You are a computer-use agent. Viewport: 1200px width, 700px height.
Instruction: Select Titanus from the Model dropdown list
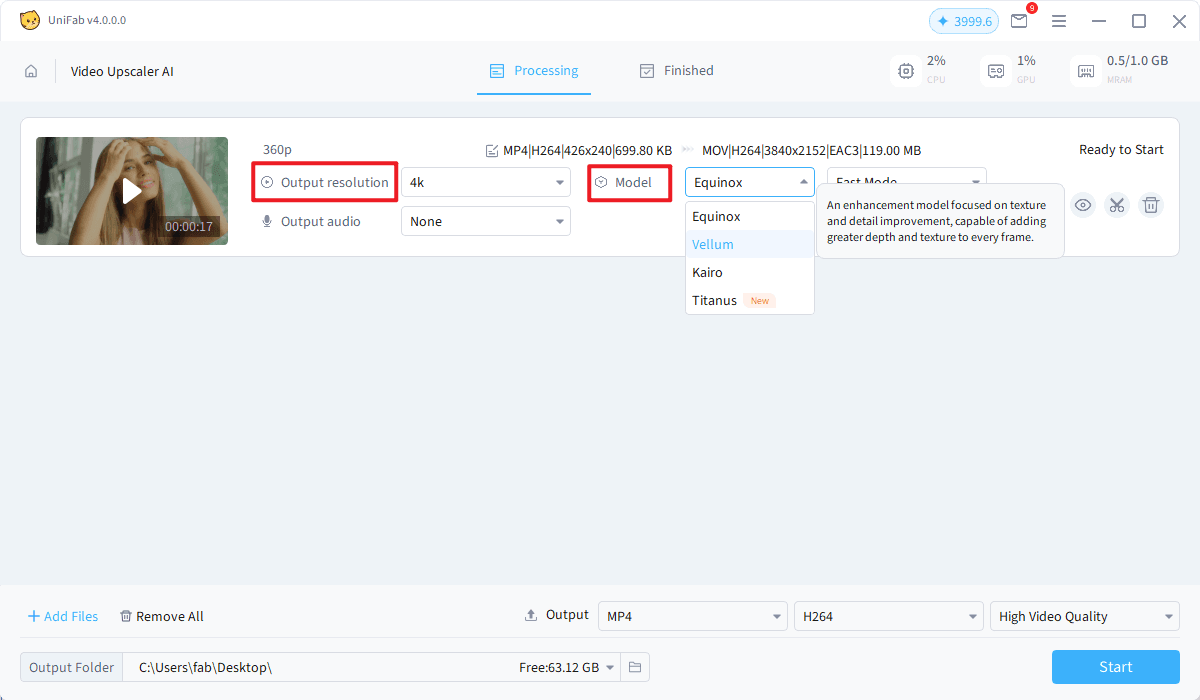(714, 300)
